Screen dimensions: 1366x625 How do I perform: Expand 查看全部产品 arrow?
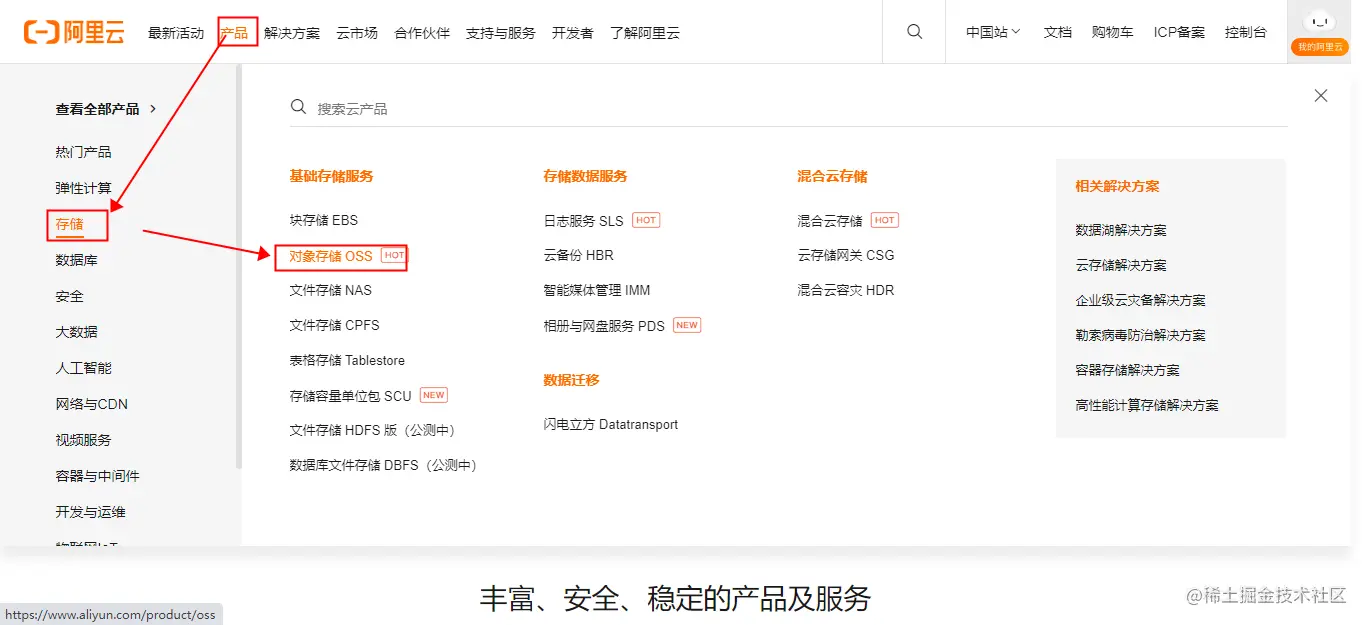[x=153, y=109]
